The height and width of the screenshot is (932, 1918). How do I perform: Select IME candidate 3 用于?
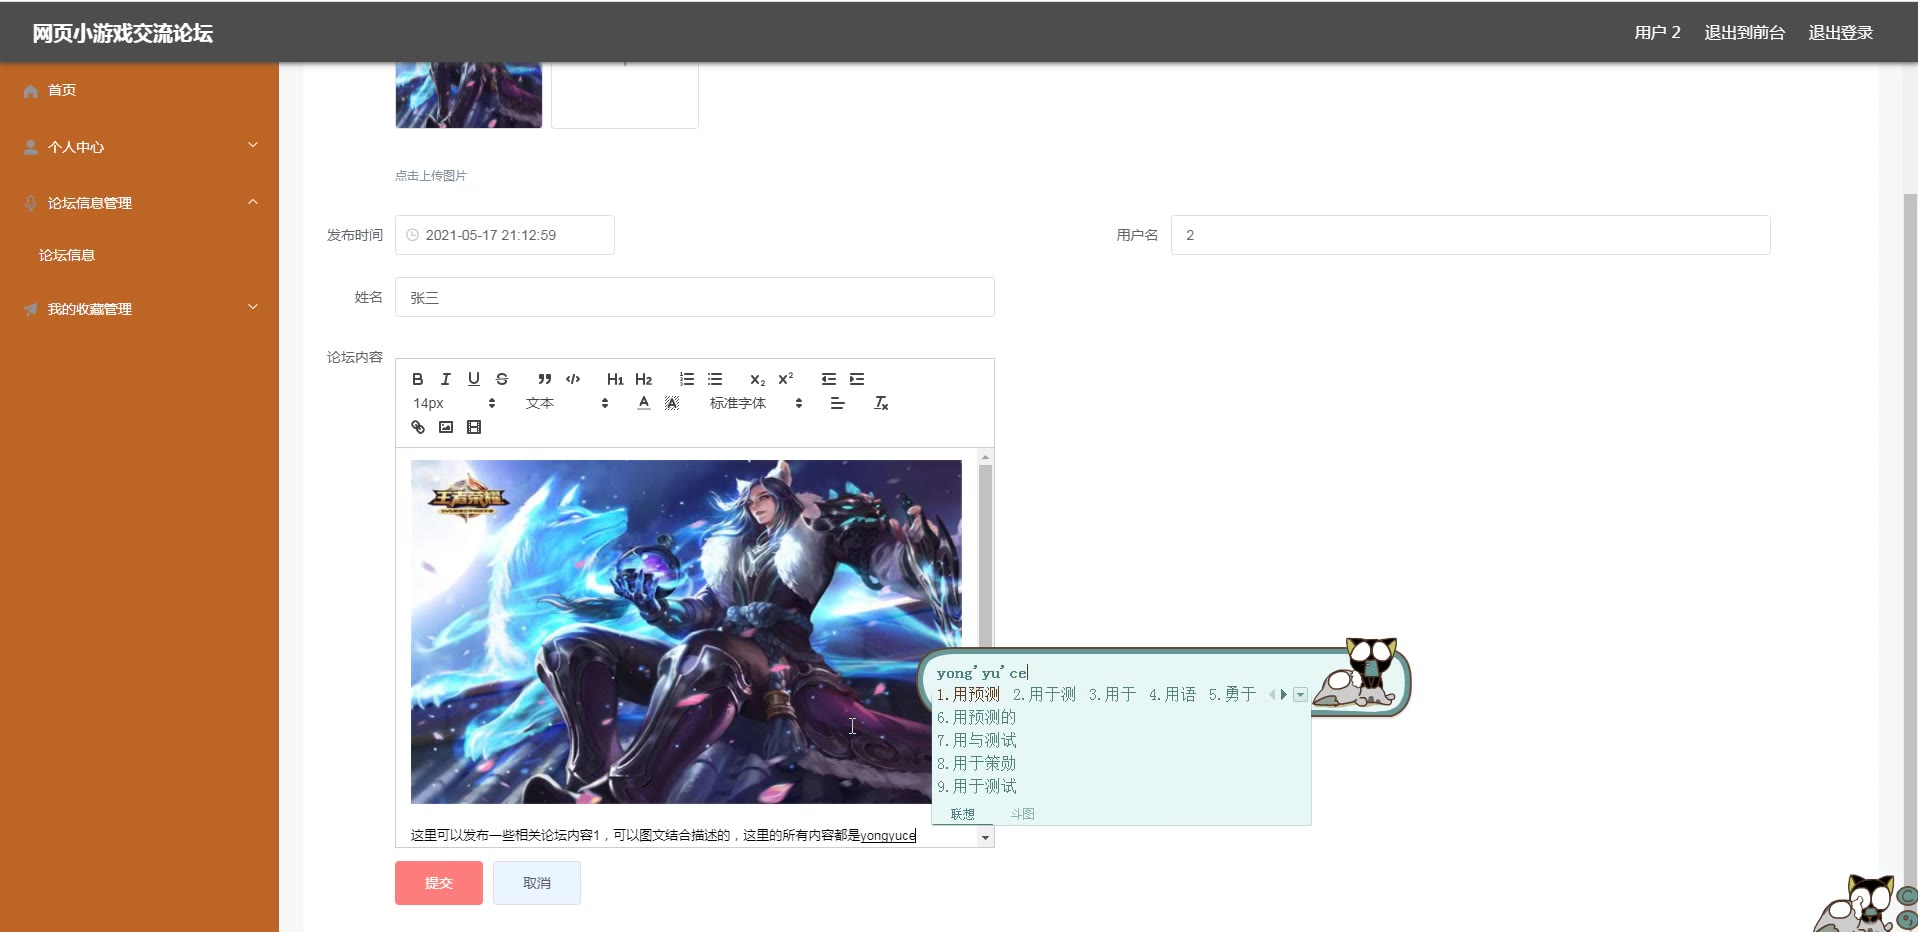[1112, 694]
